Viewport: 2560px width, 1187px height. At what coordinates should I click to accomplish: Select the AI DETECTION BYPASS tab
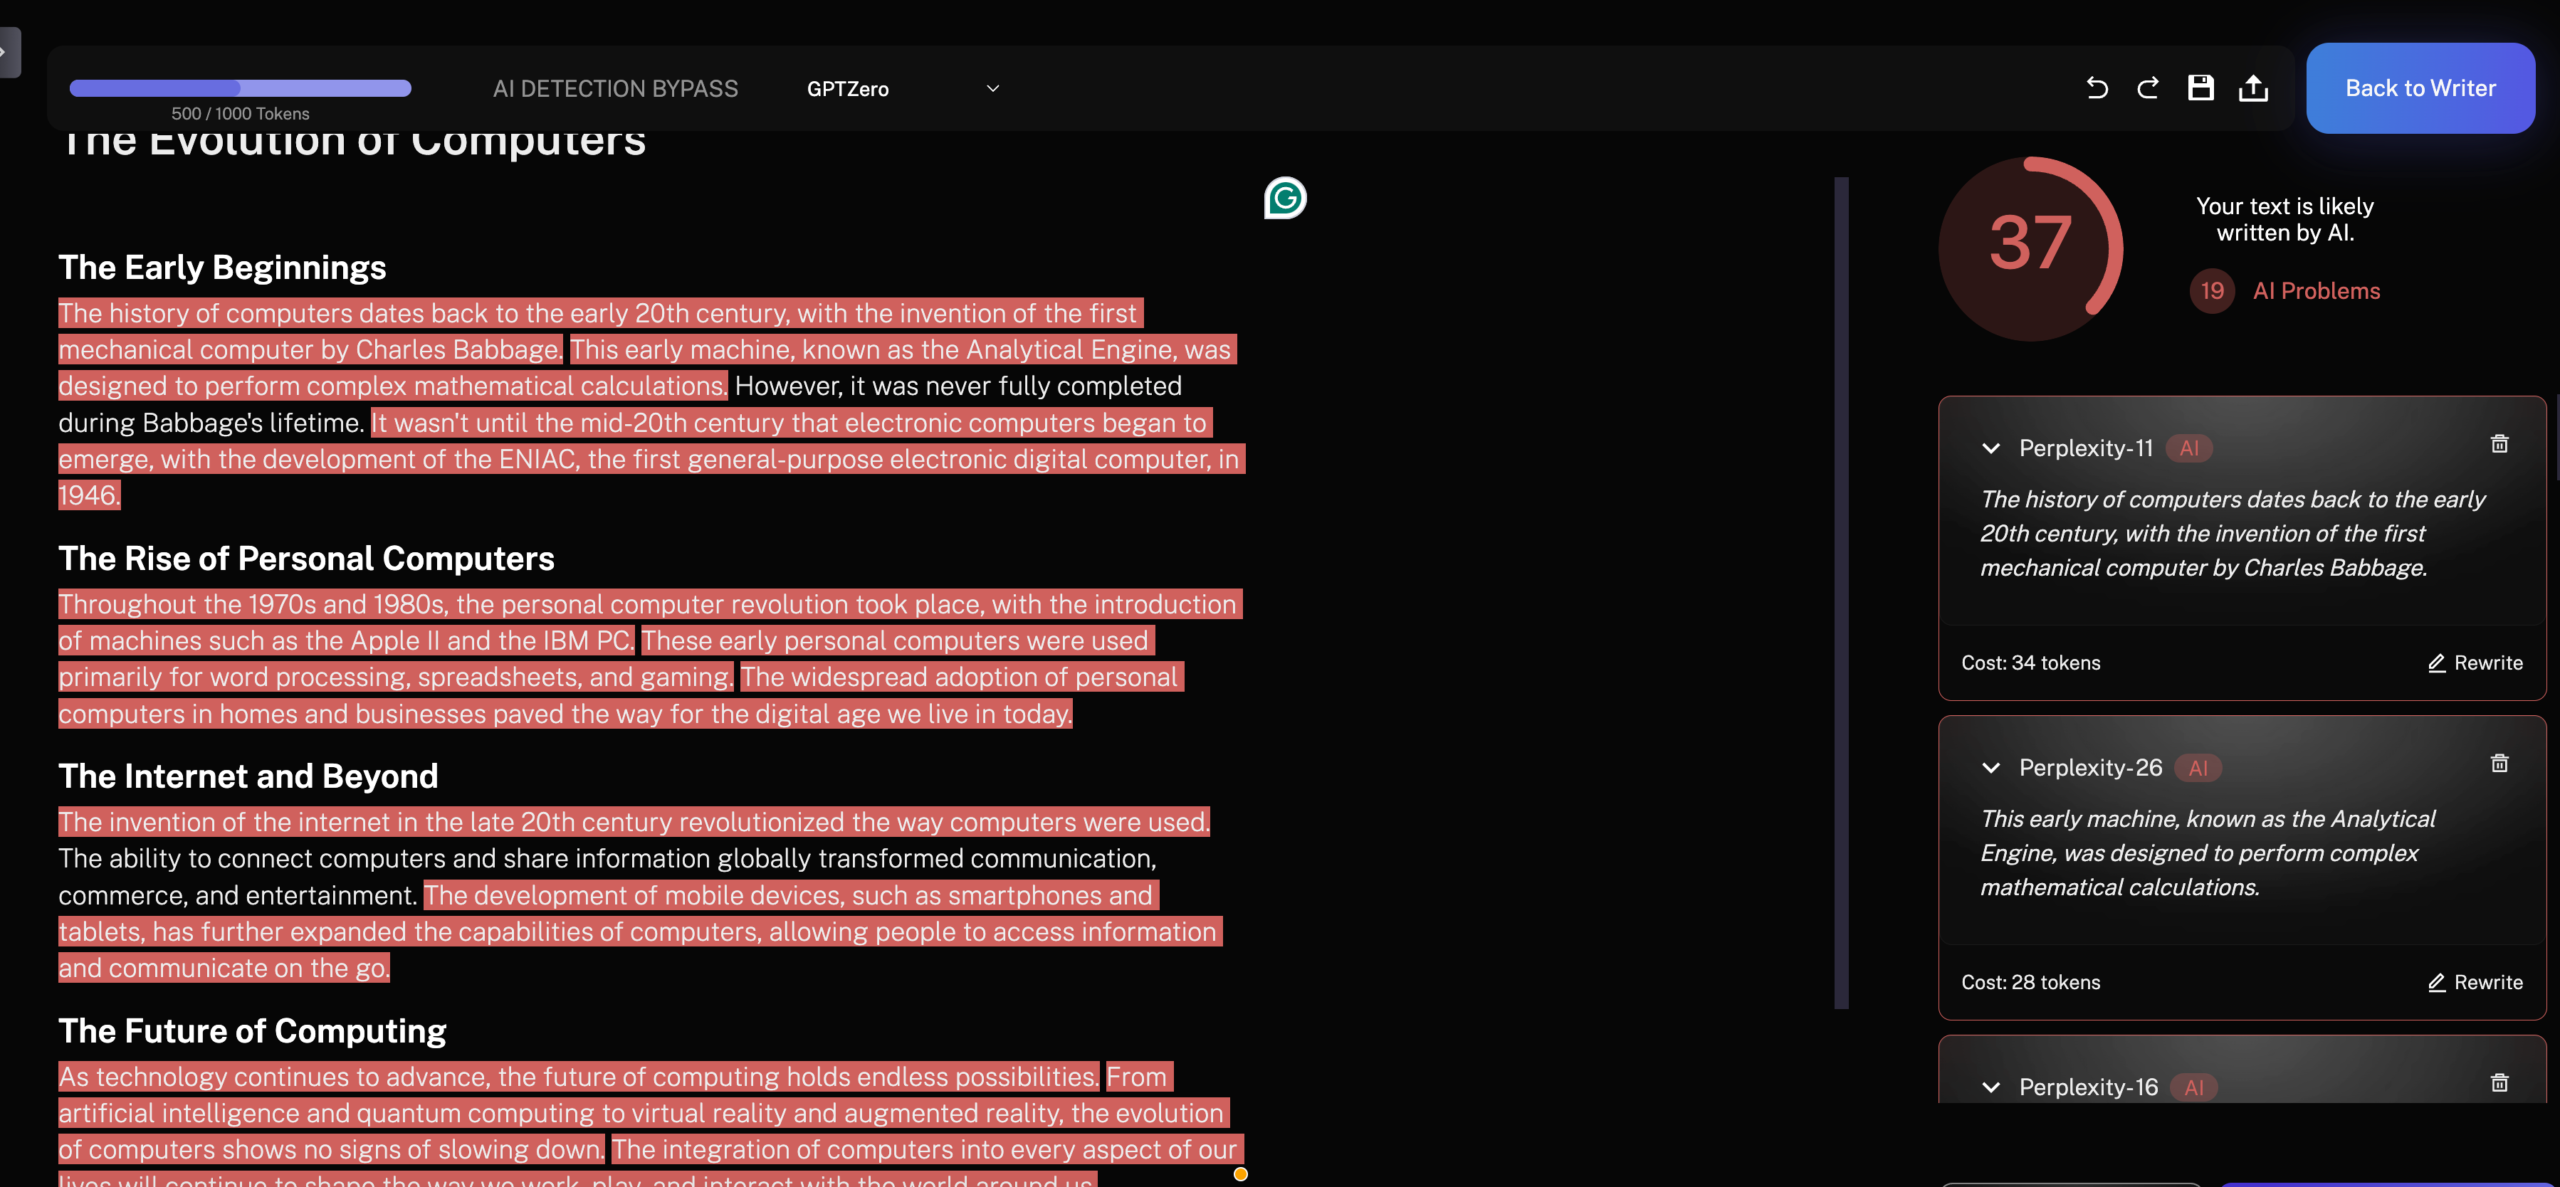click(615, 89)
